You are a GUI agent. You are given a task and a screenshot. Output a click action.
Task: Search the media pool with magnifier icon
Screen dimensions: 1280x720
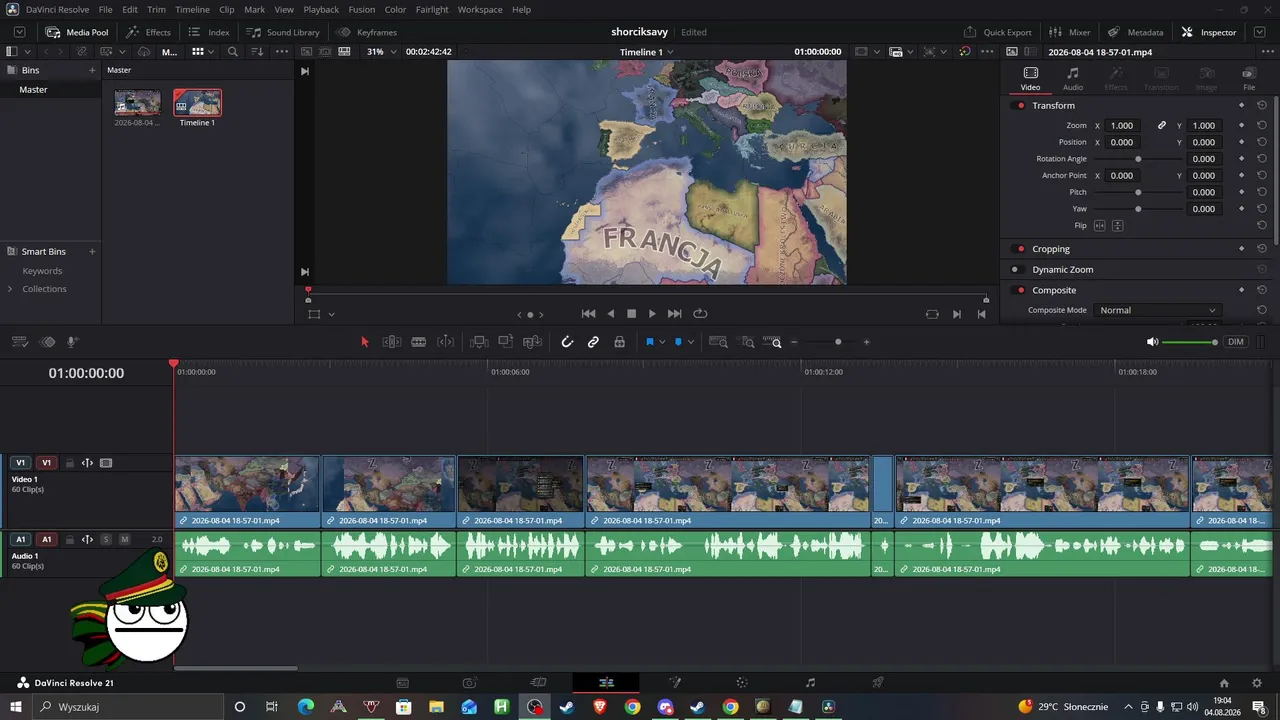tap(233, 51)
